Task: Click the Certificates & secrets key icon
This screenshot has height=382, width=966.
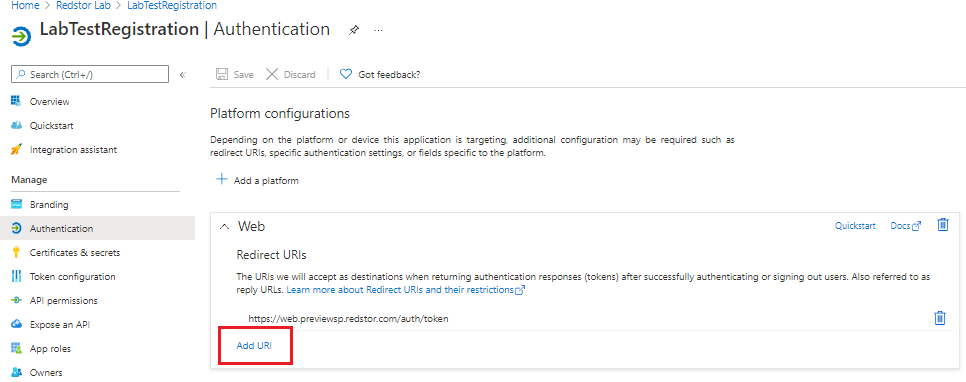Action: pos(17,253)
